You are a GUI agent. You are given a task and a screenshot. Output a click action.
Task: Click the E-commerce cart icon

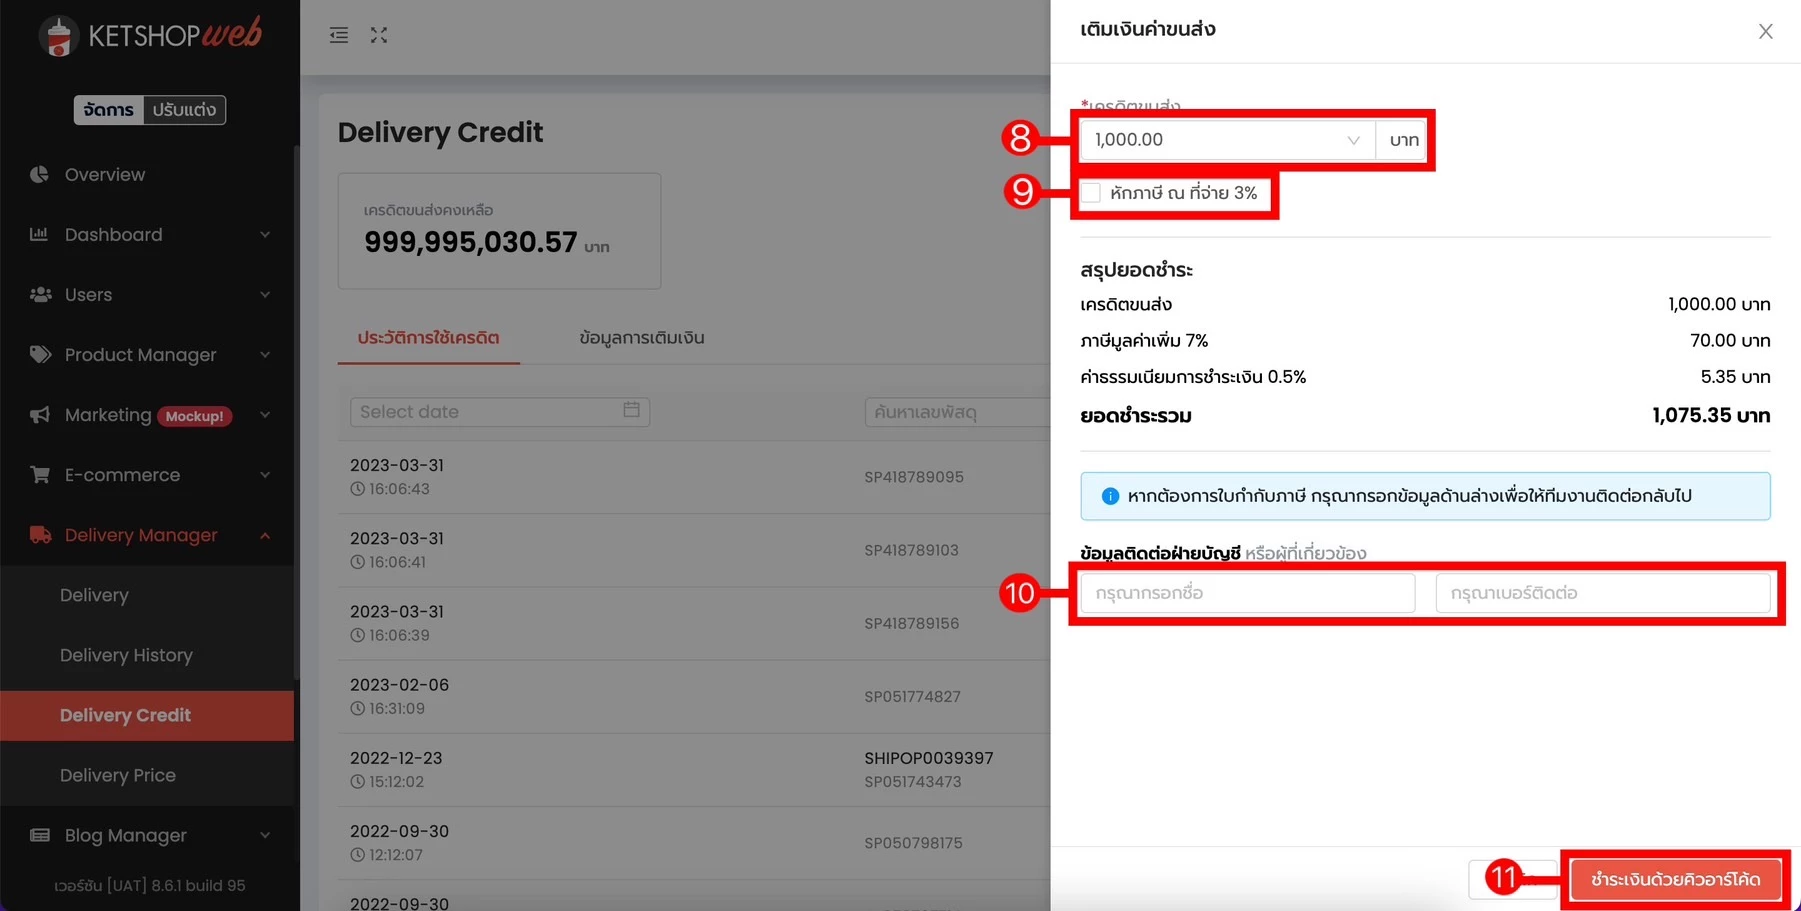40,475
